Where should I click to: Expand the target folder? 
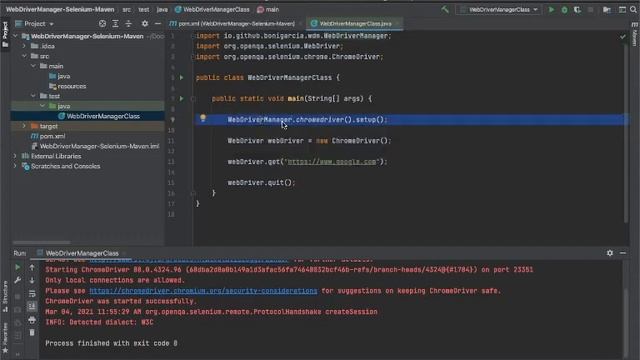pos(24,126)
